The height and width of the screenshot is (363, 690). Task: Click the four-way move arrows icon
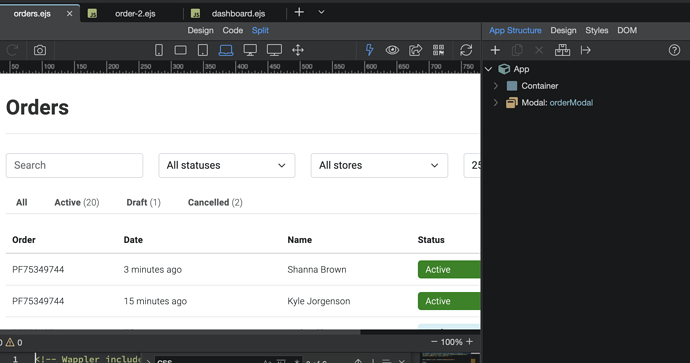point(298,50)
